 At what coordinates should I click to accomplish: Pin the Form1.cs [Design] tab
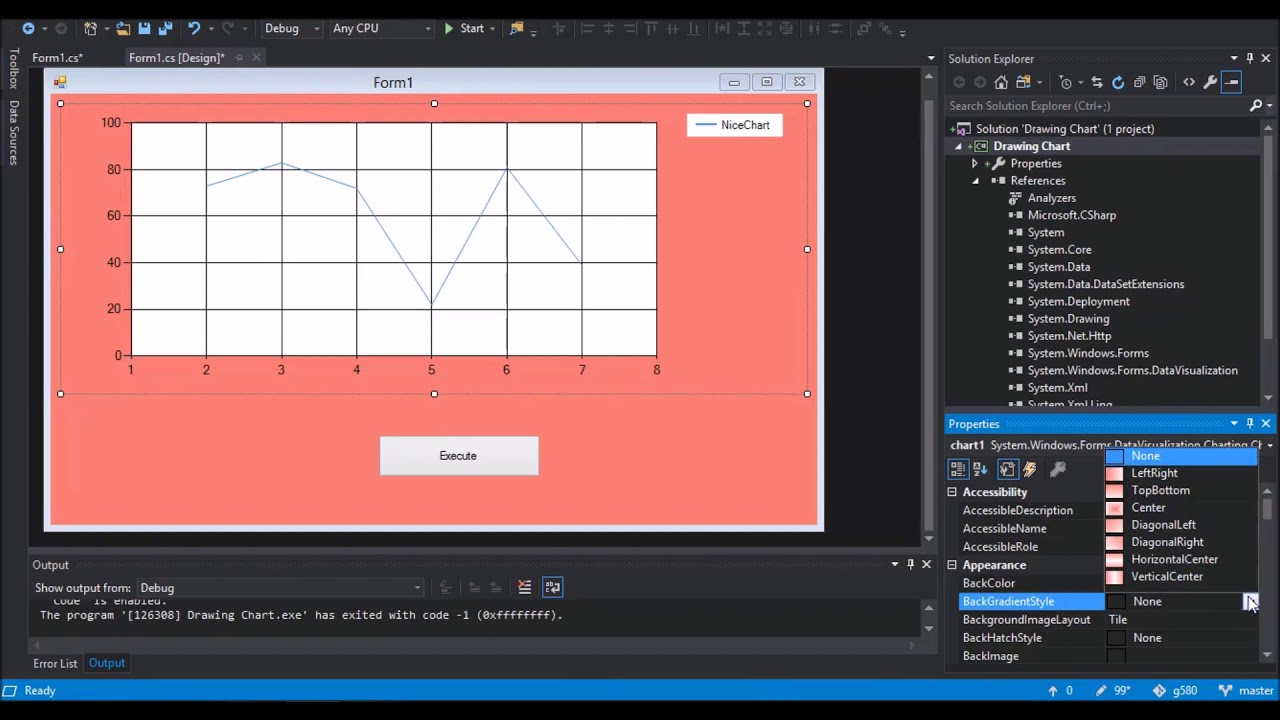coord(239,58)
